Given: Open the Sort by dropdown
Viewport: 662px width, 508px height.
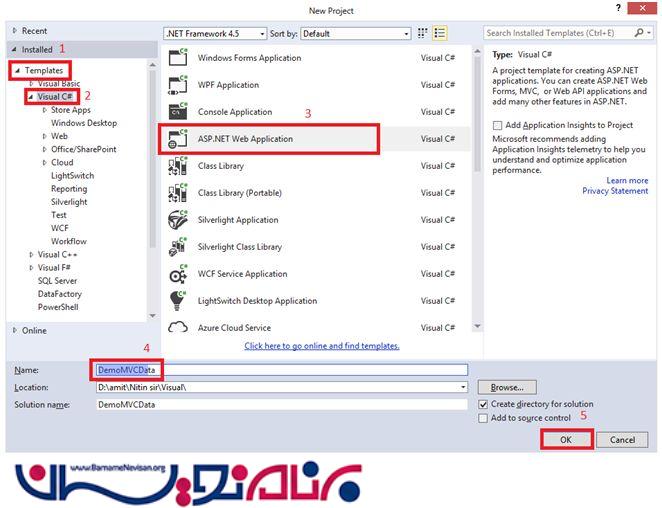Looking at the screenshot, I should tap(406, 33).
